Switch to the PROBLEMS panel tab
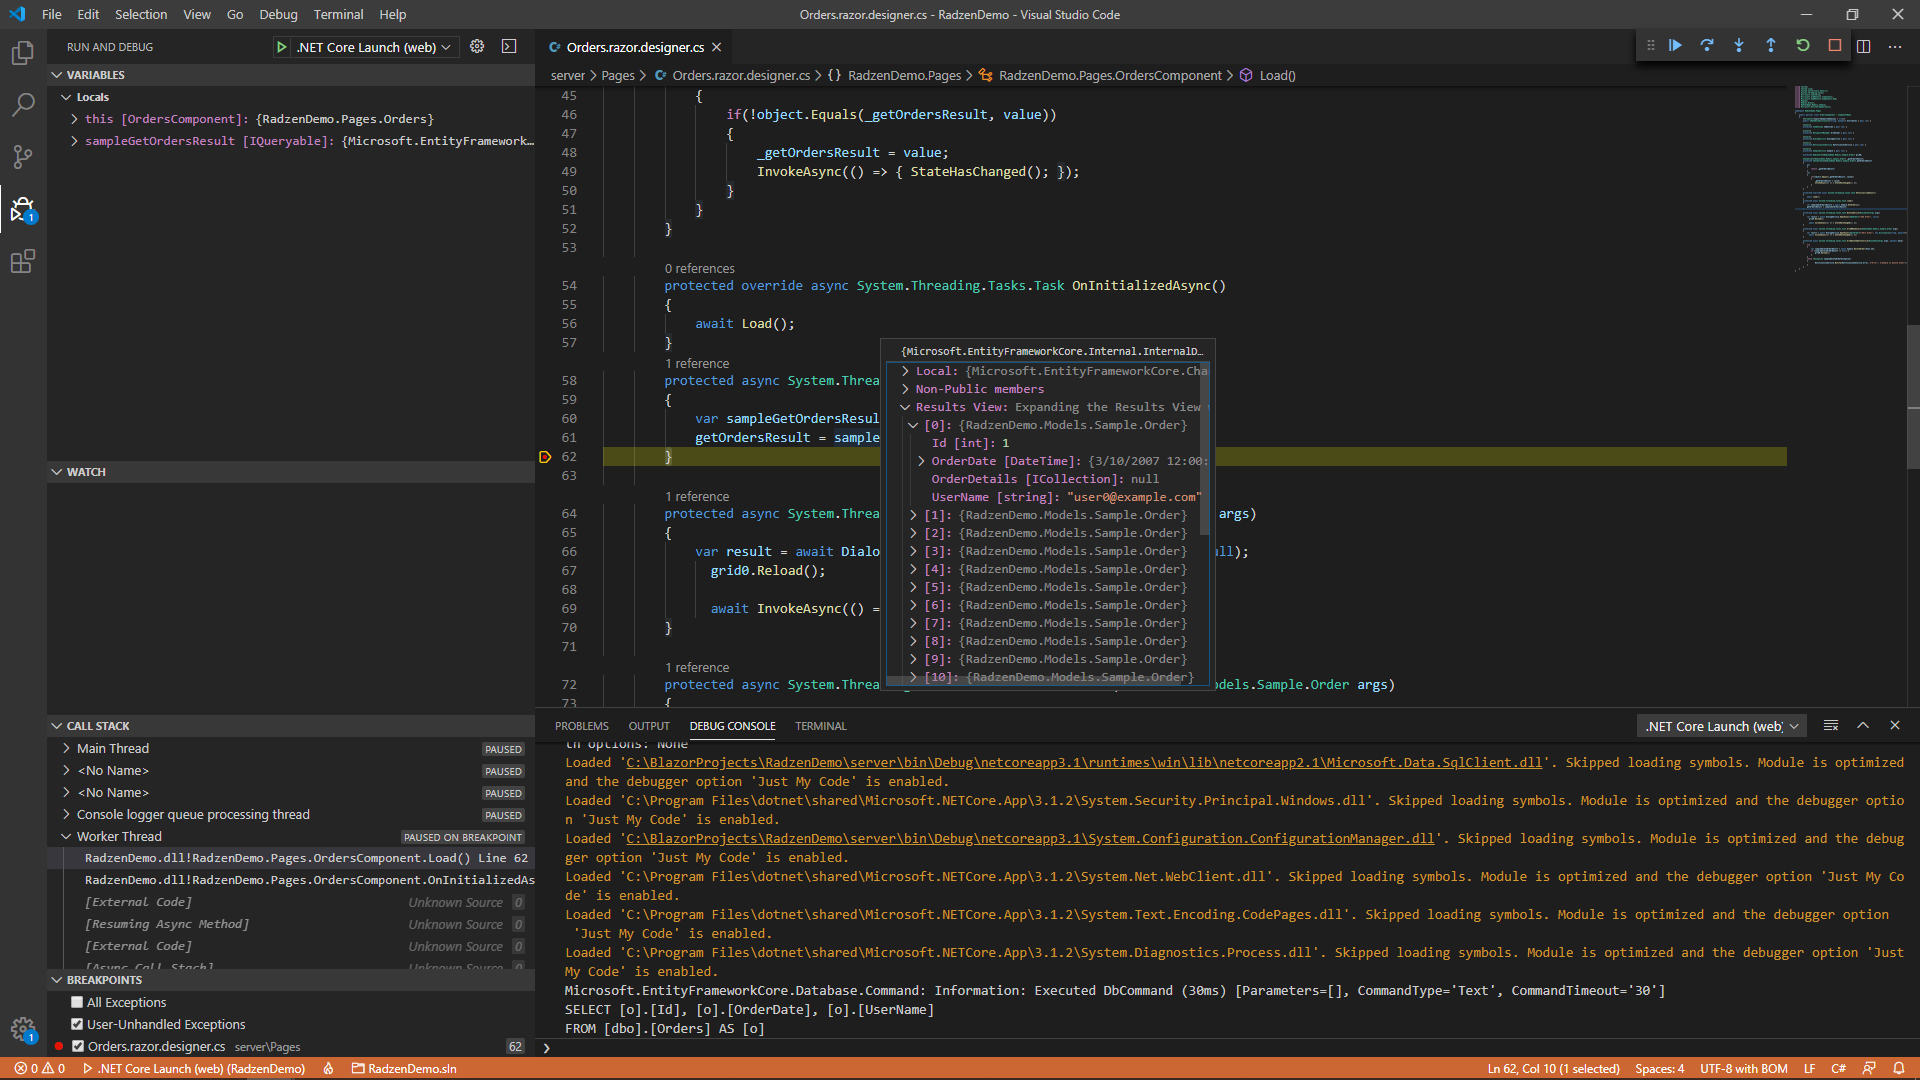Screen dimensions: 1920x1080 coord(581,726)
